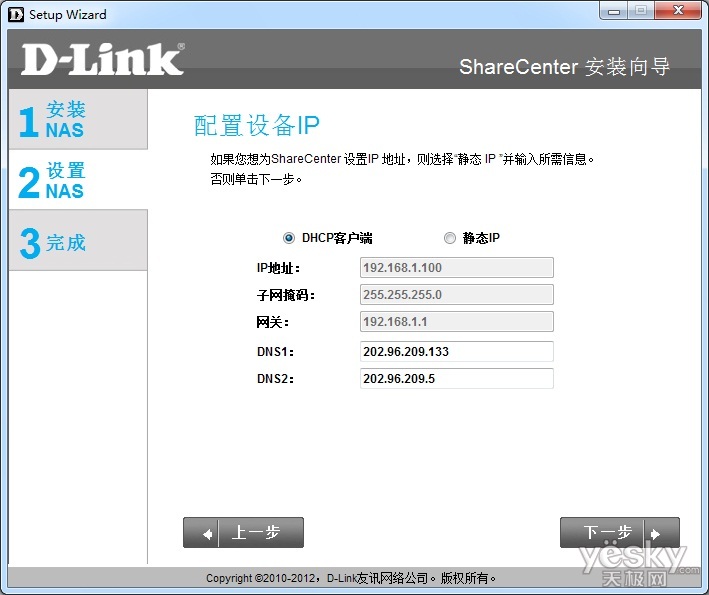The width and height of the screenshot is (709, 595).
Task: Click the DNS1 input field
Action: (457, 352)
